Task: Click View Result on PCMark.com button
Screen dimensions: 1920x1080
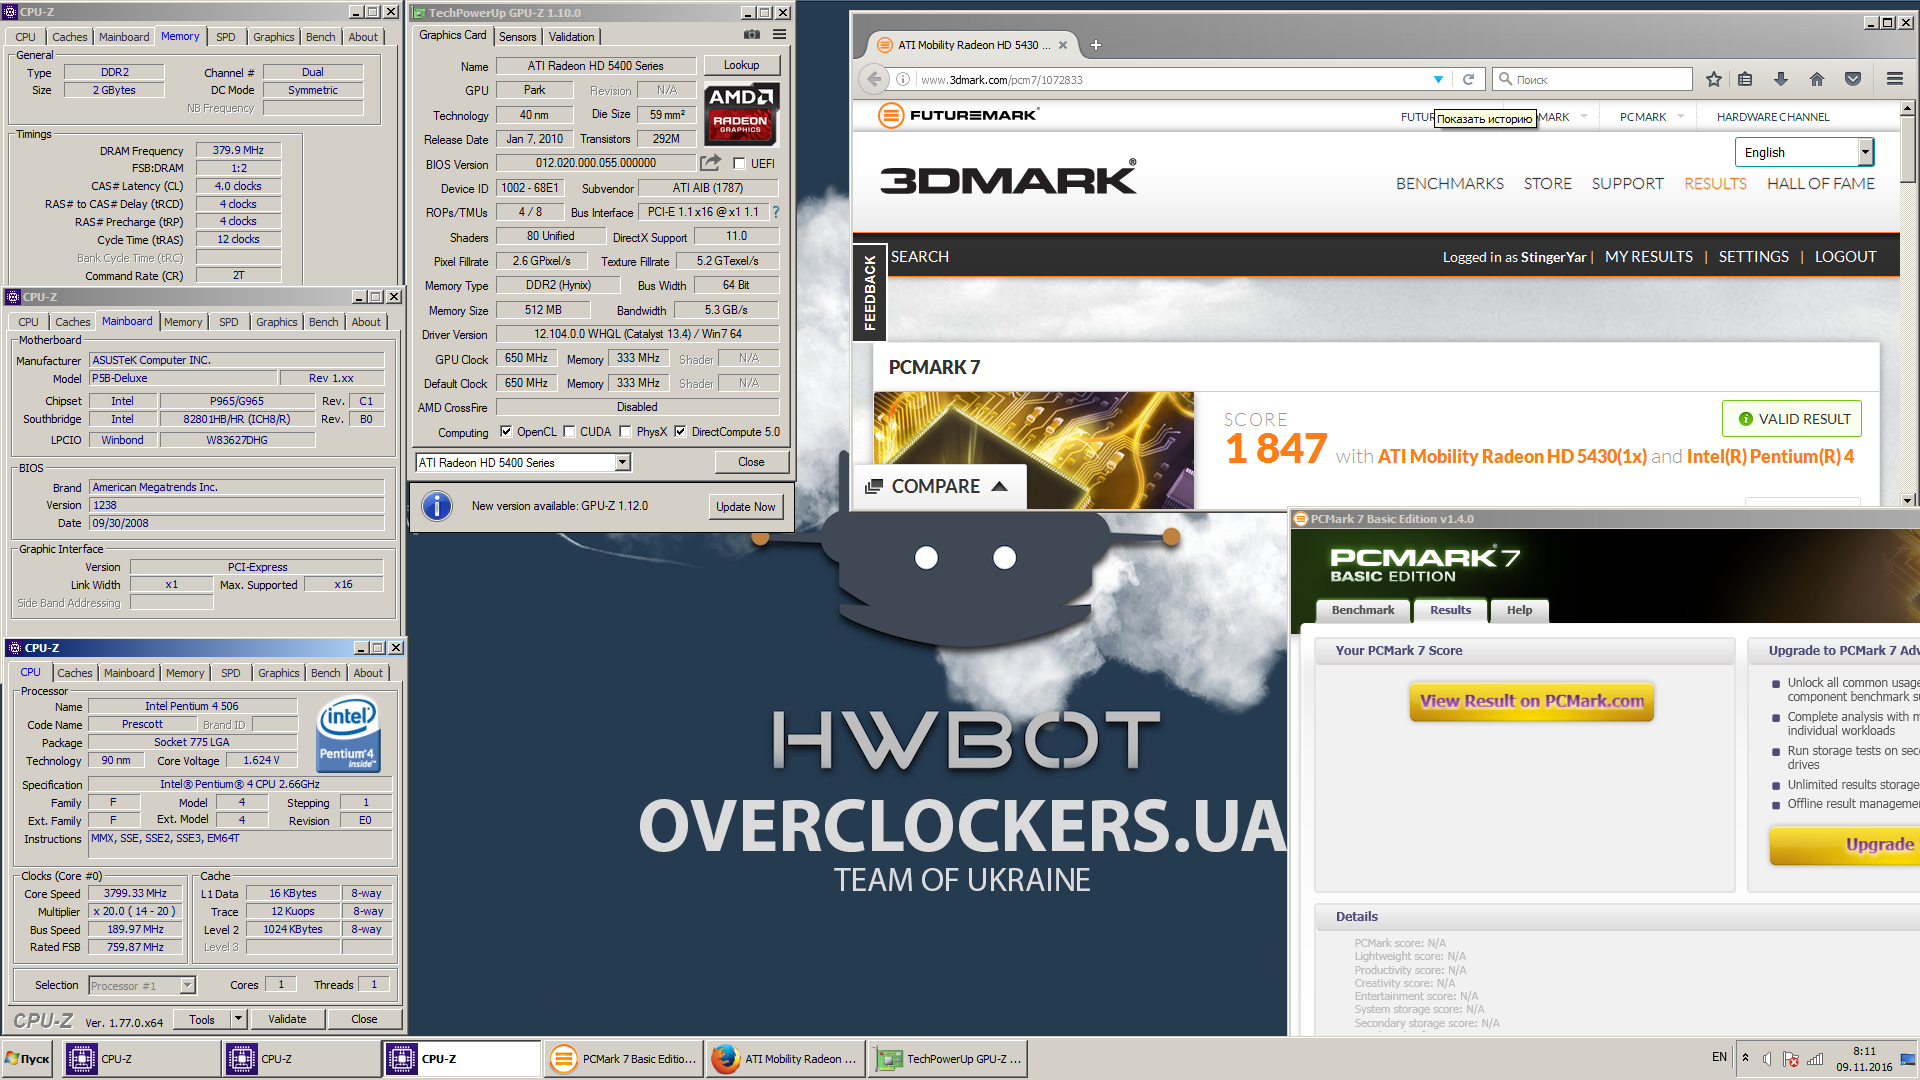Action: point(1531,701)
